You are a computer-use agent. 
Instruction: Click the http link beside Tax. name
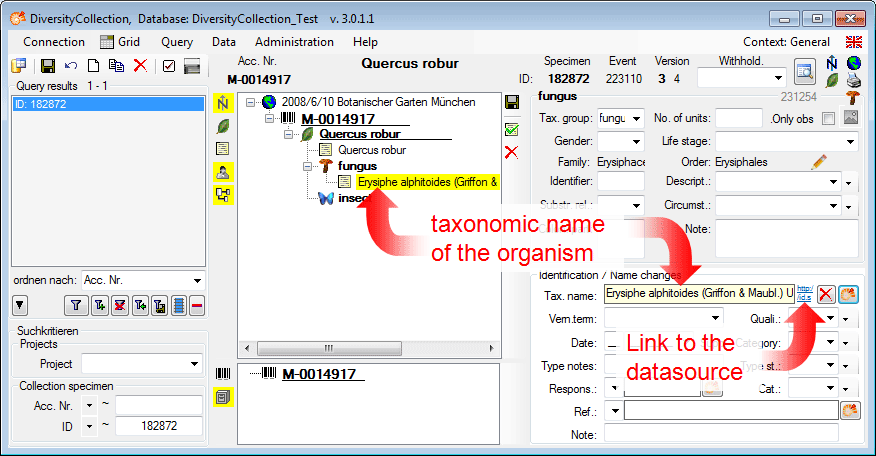[x=805, y=292]
